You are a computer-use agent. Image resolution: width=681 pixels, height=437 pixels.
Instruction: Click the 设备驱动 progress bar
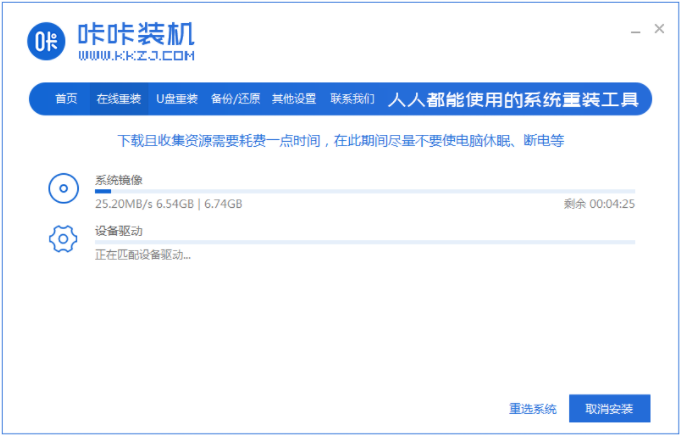click(x=364, y=242)
